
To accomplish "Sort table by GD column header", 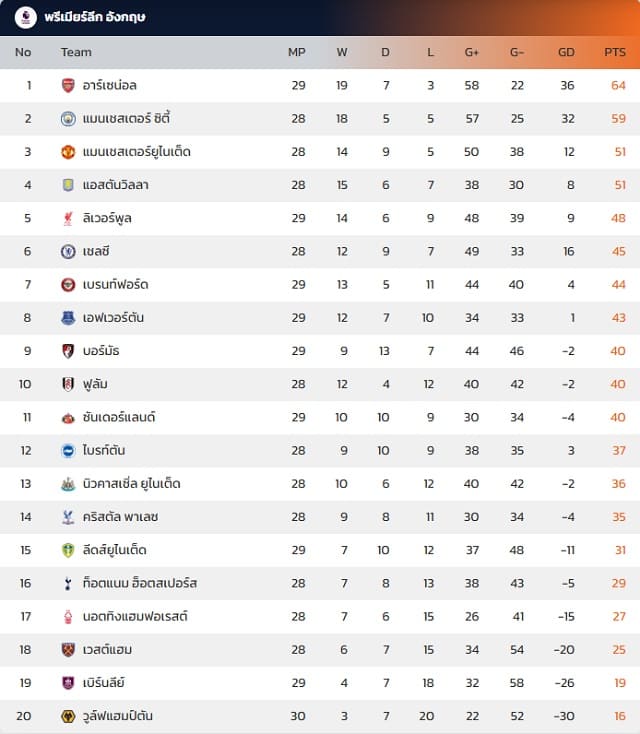I will [566, 52].
